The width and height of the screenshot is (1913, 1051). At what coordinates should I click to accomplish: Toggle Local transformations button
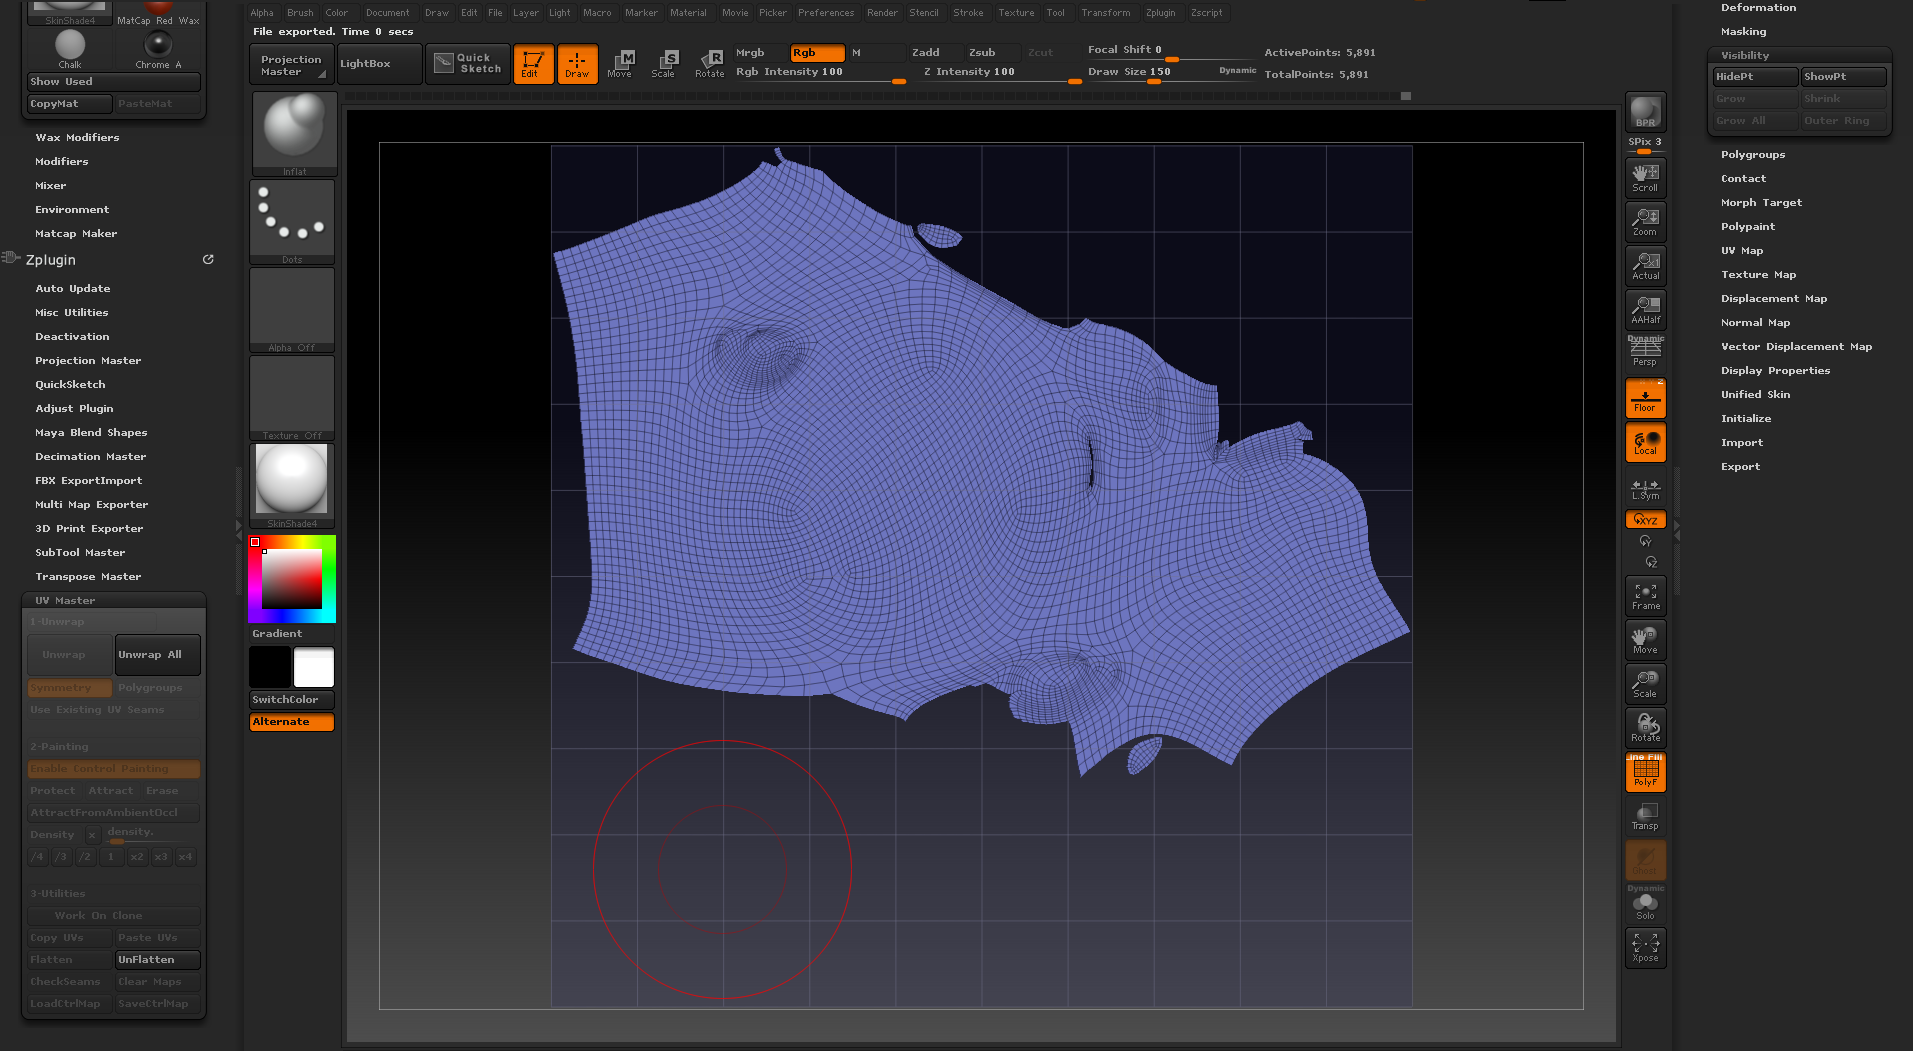click(1645, 441)
